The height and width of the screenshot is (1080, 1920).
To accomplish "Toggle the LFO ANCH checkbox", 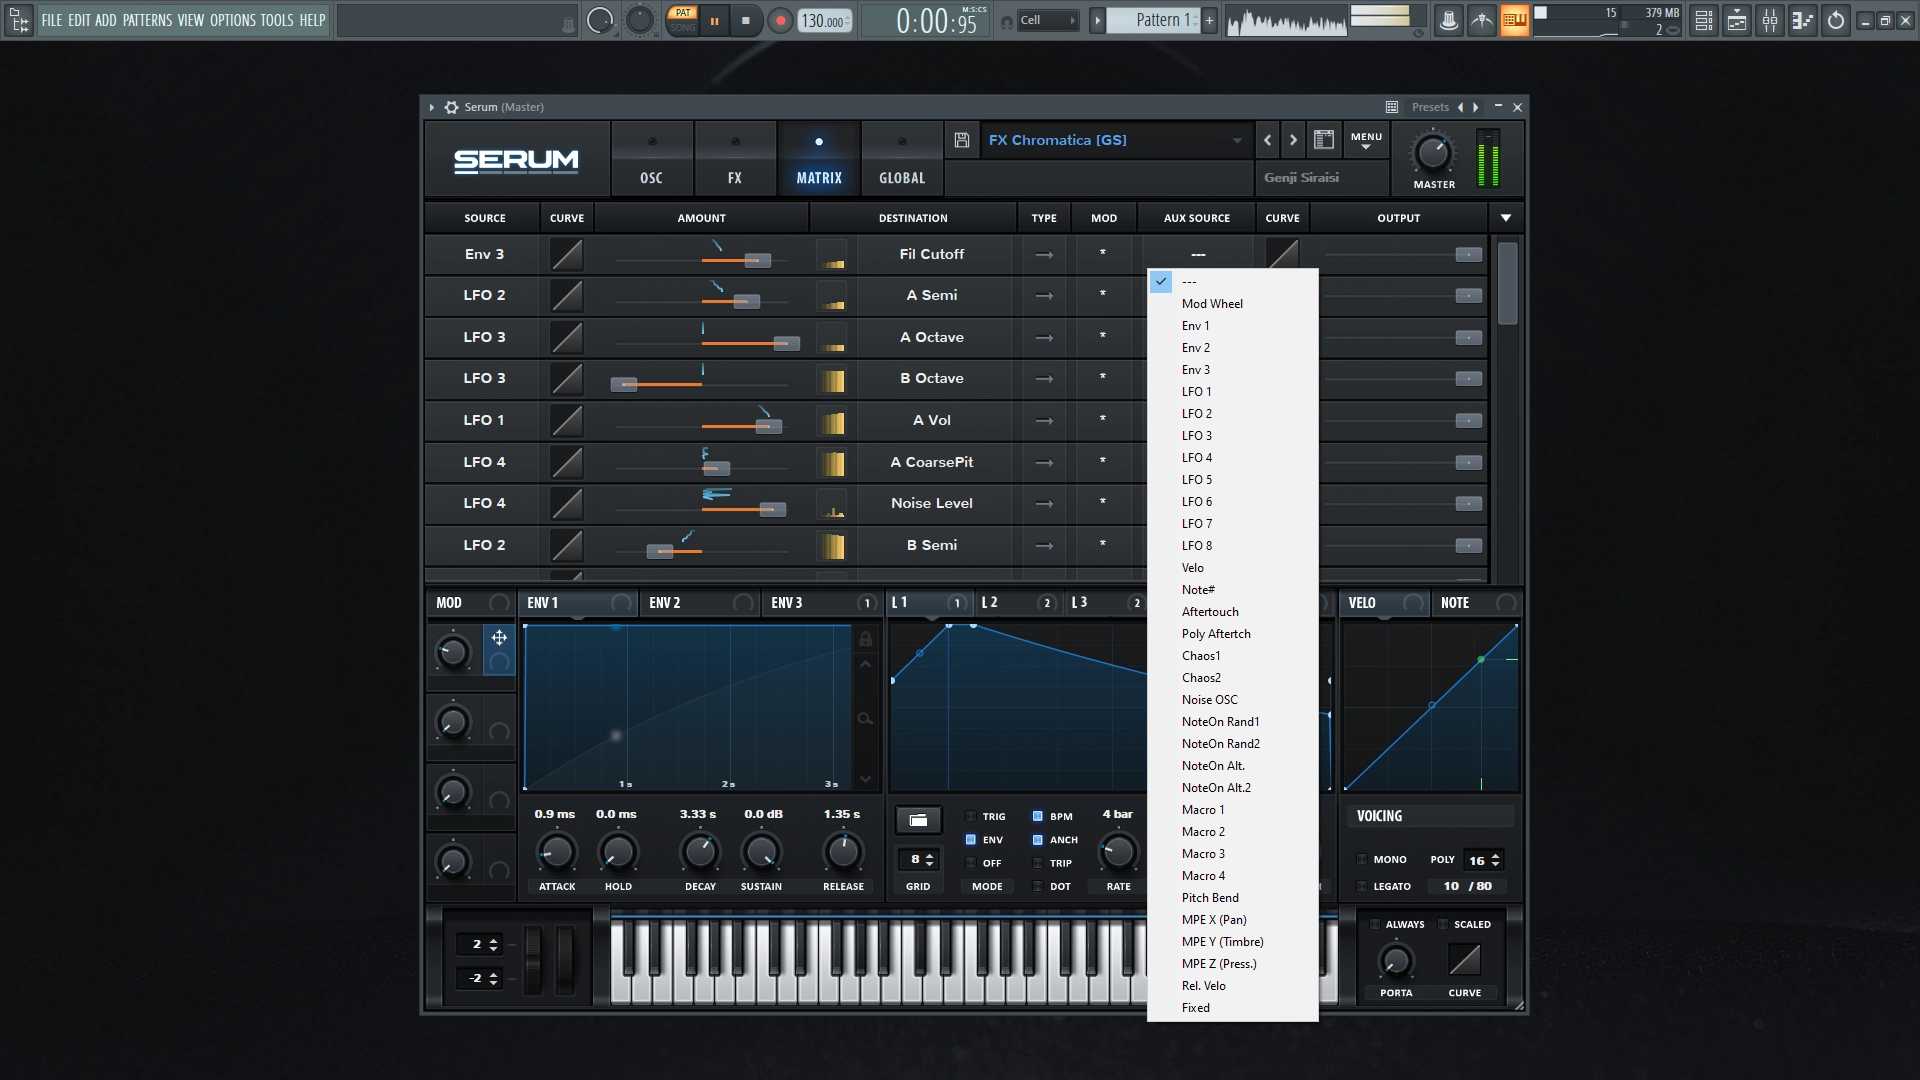I will [1038, 839].
